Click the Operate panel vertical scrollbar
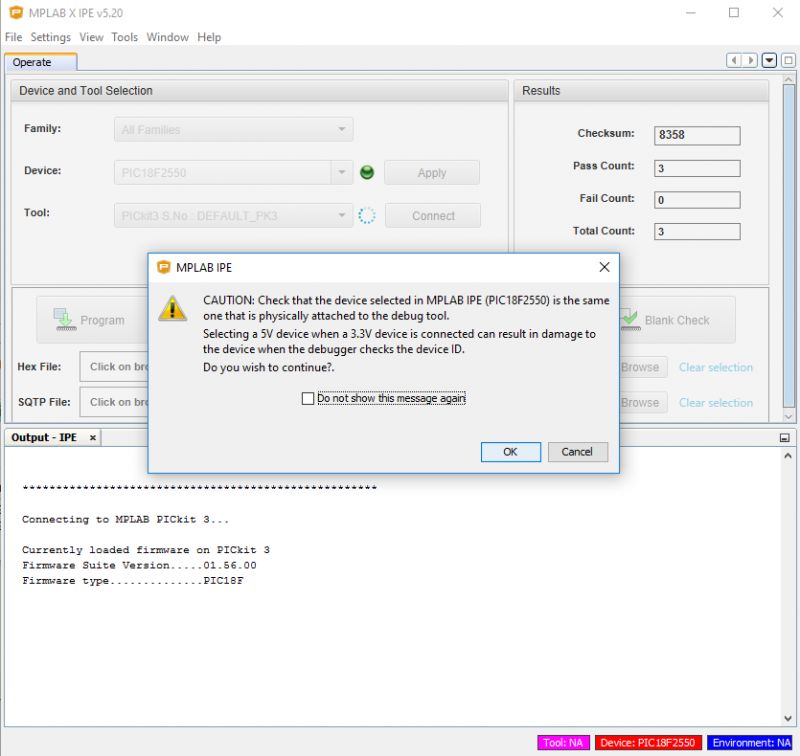Image resolution: width=800 pixels, height=756 pixels. (x=788, y=245)
